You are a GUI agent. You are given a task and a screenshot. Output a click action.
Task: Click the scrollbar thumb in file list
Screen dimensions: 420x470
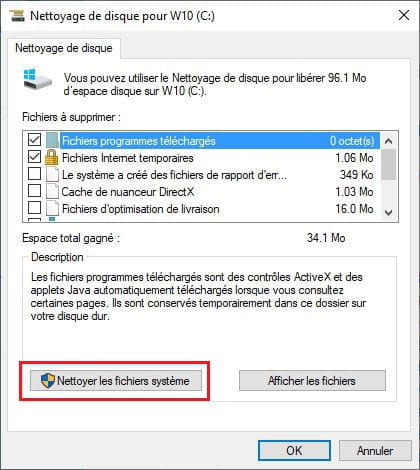click(x=388, y=164)
